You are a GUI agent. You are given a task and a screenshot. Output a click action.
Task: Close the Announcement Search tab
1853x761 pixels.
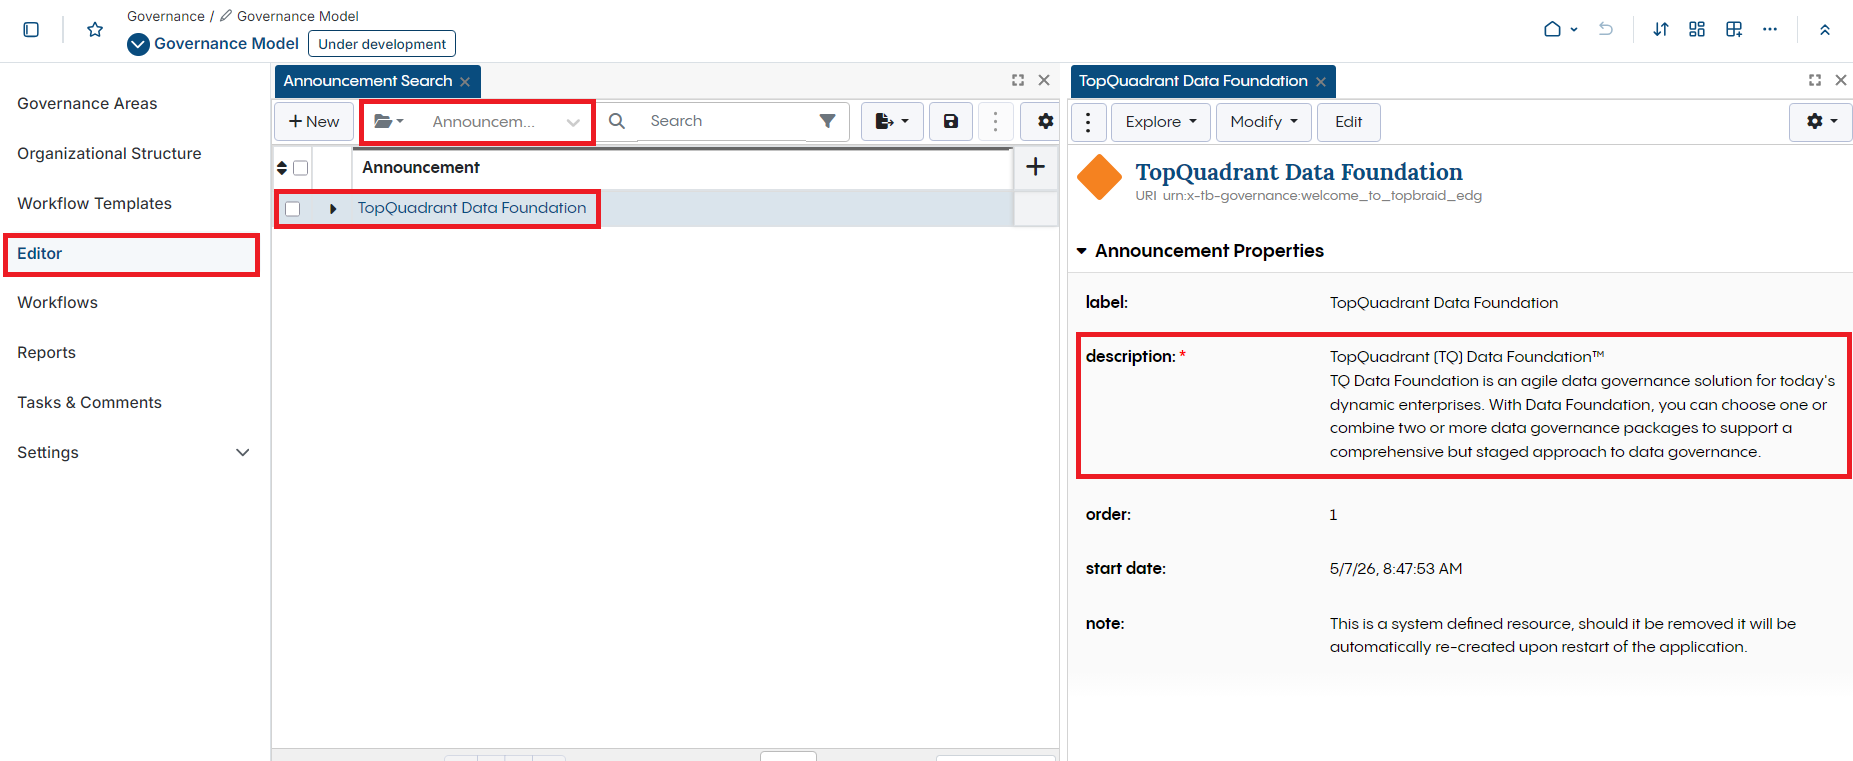465,82
